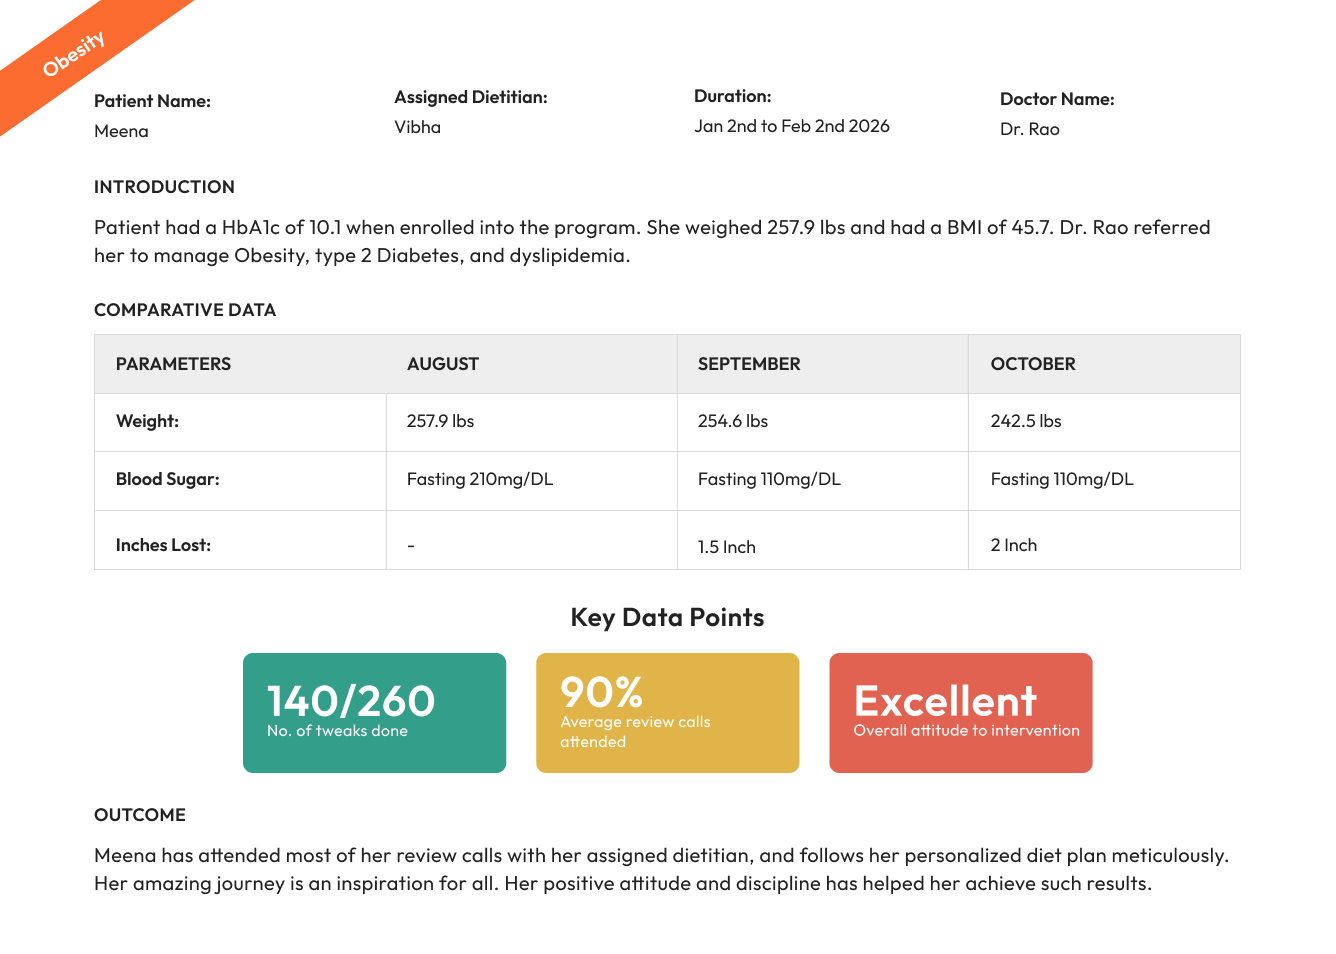Click the Key Data Points title

[667, 618]
